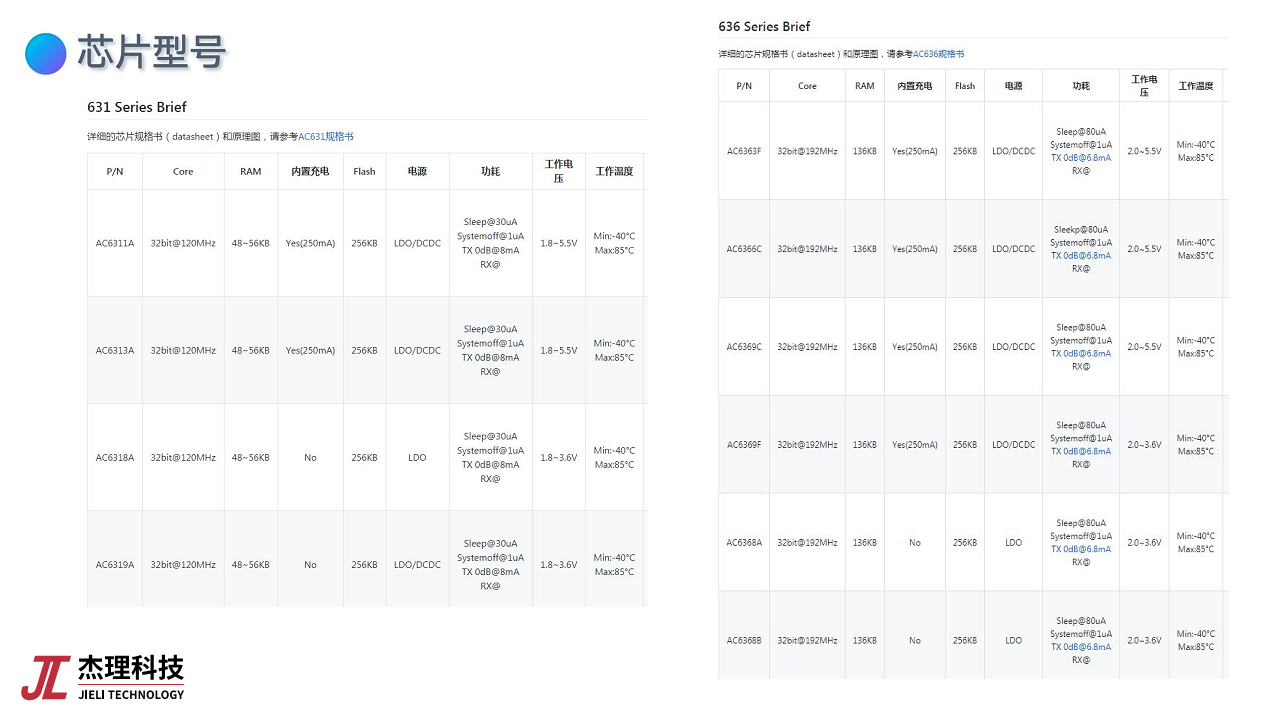The height and width of the screenshot is (720, 1280).
Task: Select the AC6368A part number cell
Action: tap(744, 543)
